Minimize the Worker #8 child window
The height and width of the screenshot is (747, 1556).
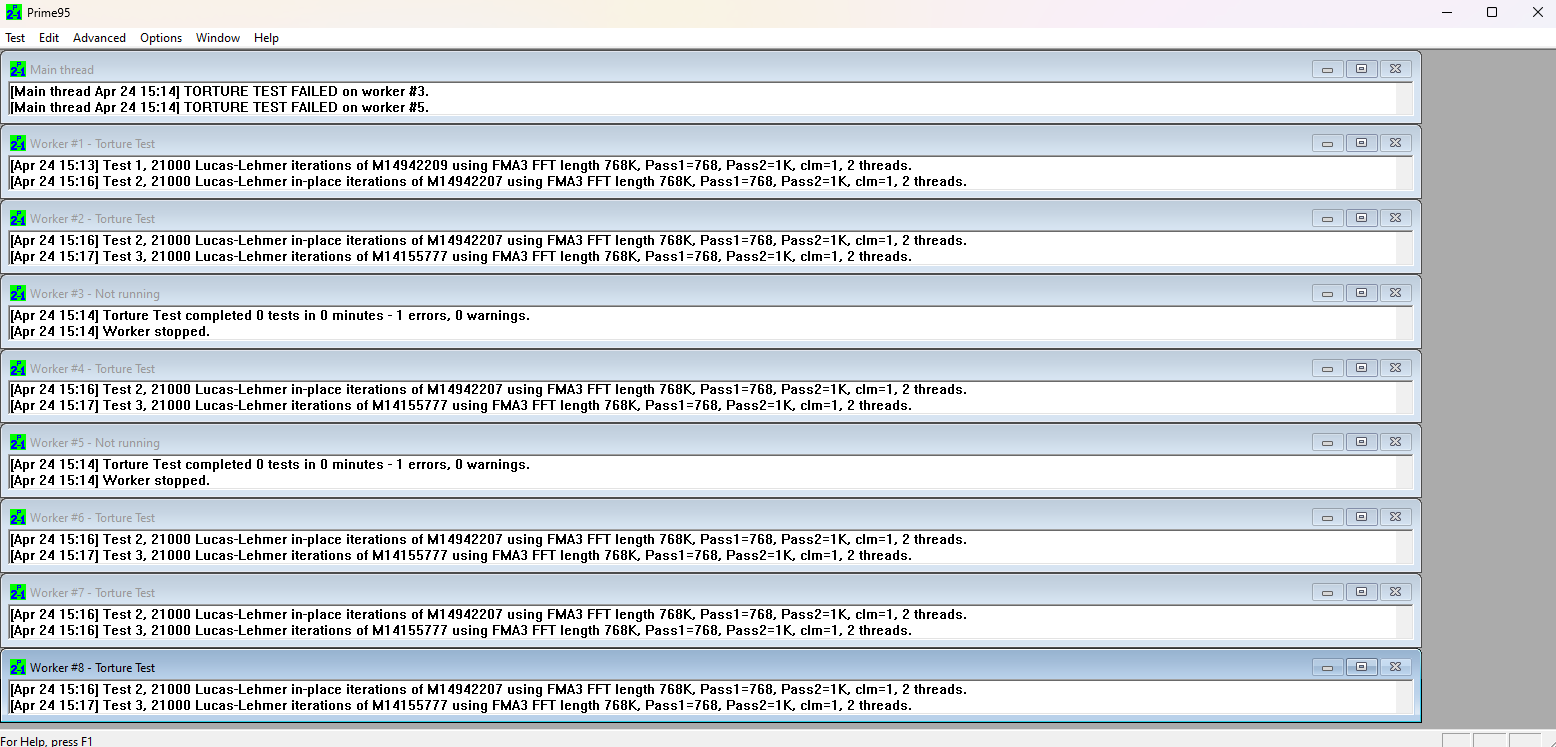(1328, 667)
